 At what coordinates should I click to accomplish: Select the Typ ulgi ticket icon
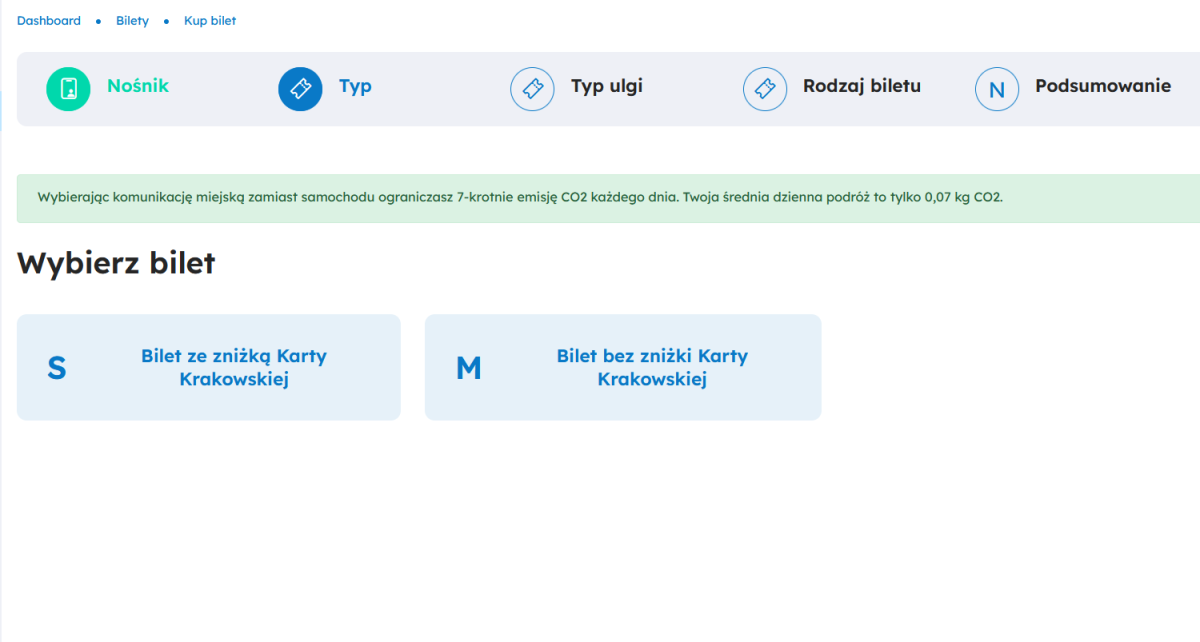pyautogui.click(x=532, y=89)
